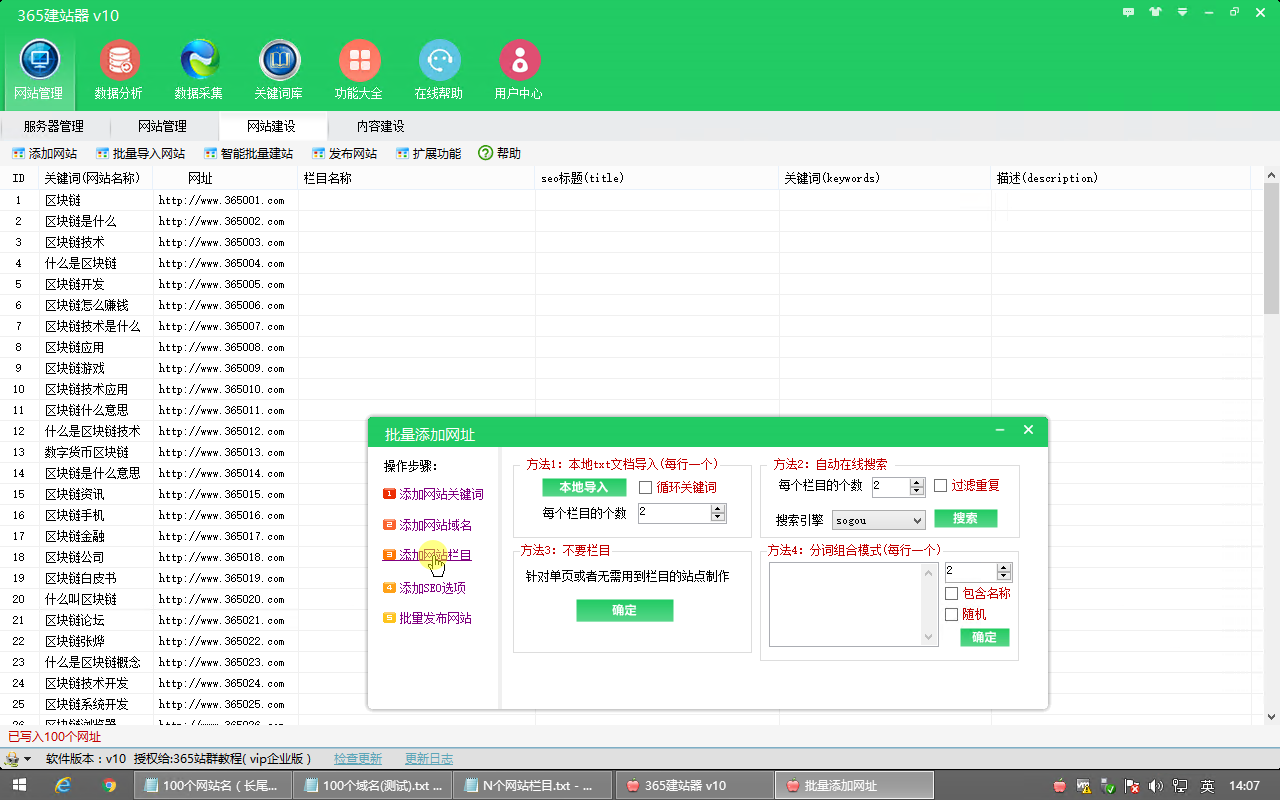Click the 本地导入 button
1280x800 pixels.
click(x=584, y=488)
